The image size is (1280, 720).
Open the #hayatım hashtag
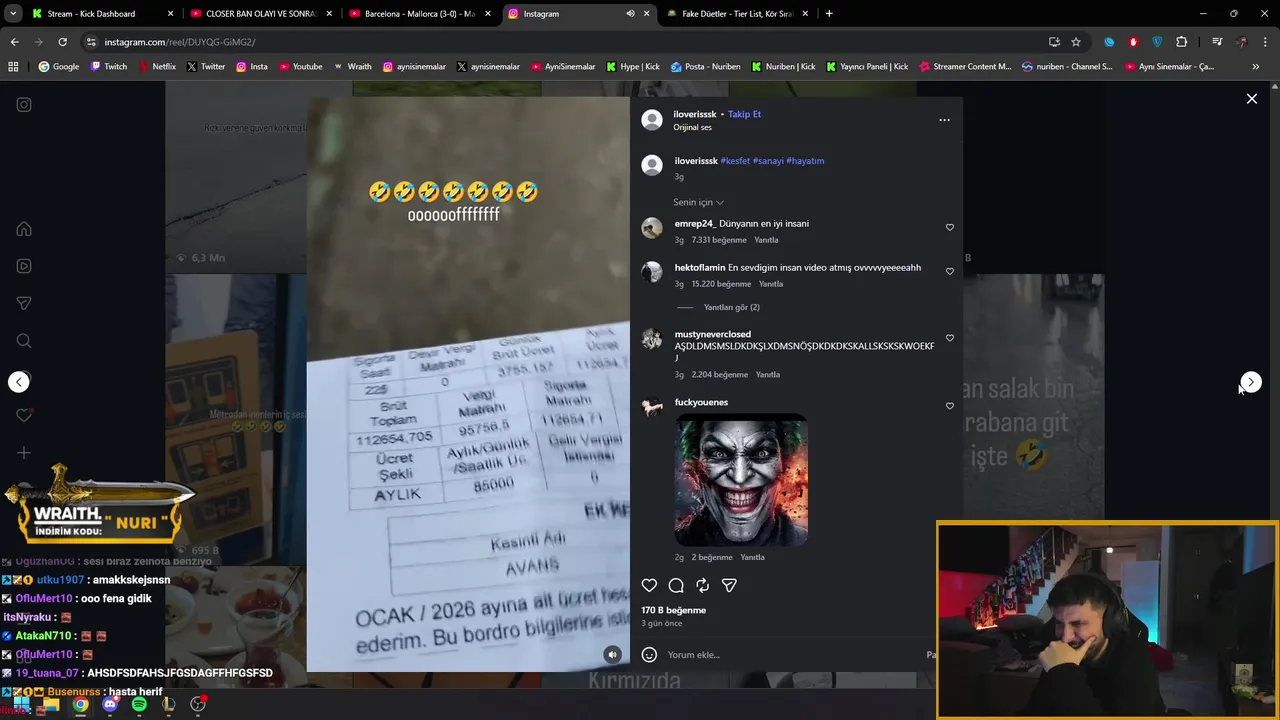pyautogui.click(x=805, y=161)
